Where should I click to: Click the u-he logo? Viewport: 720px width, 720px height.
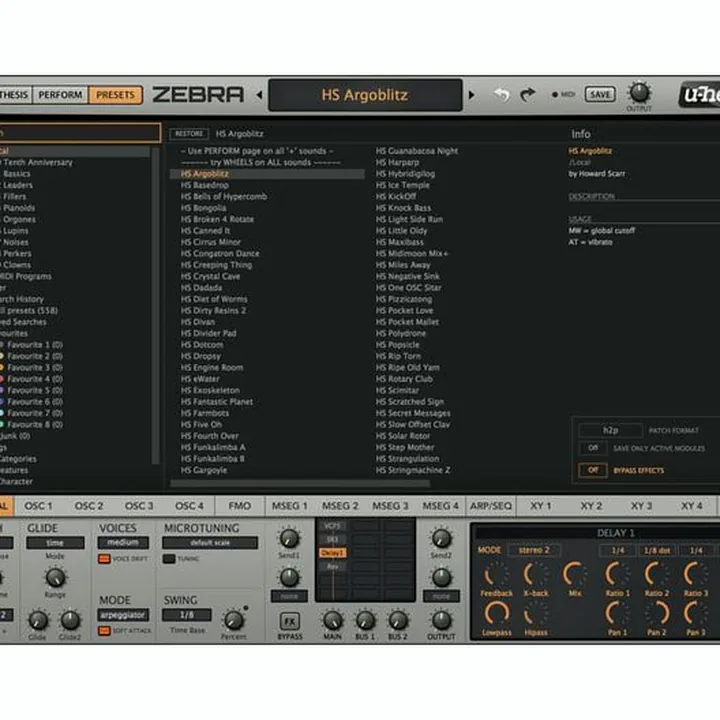pos(699,95)
